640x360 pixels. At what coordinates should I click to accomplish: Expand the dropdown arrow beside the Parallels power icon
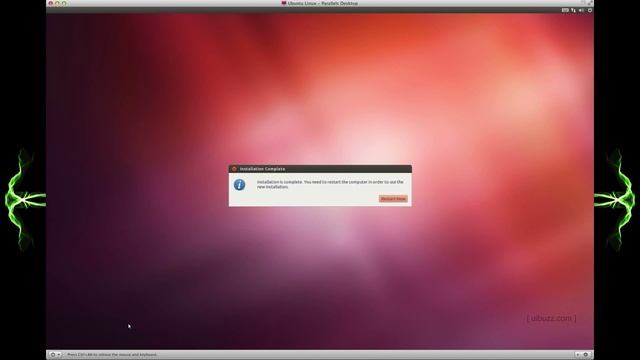tap(59, 355)
